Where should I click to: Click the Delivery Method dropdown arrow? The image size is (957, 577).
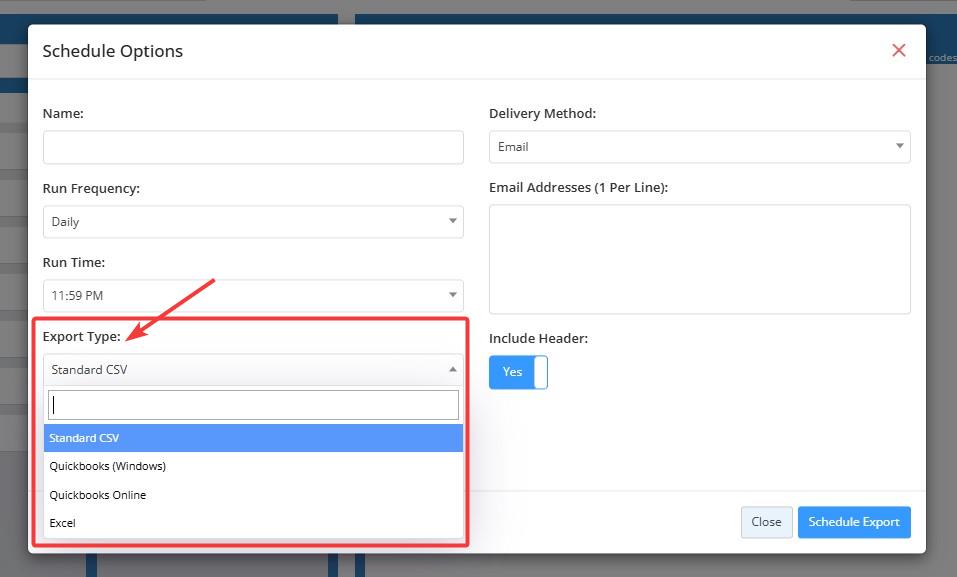pos(899,147)
